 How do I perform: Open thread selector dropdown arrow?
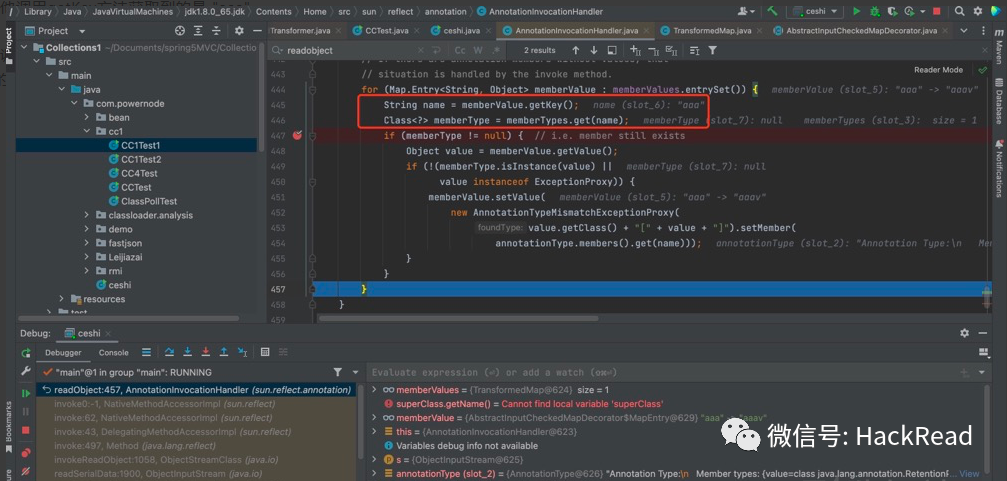click(x=355, y=372)
